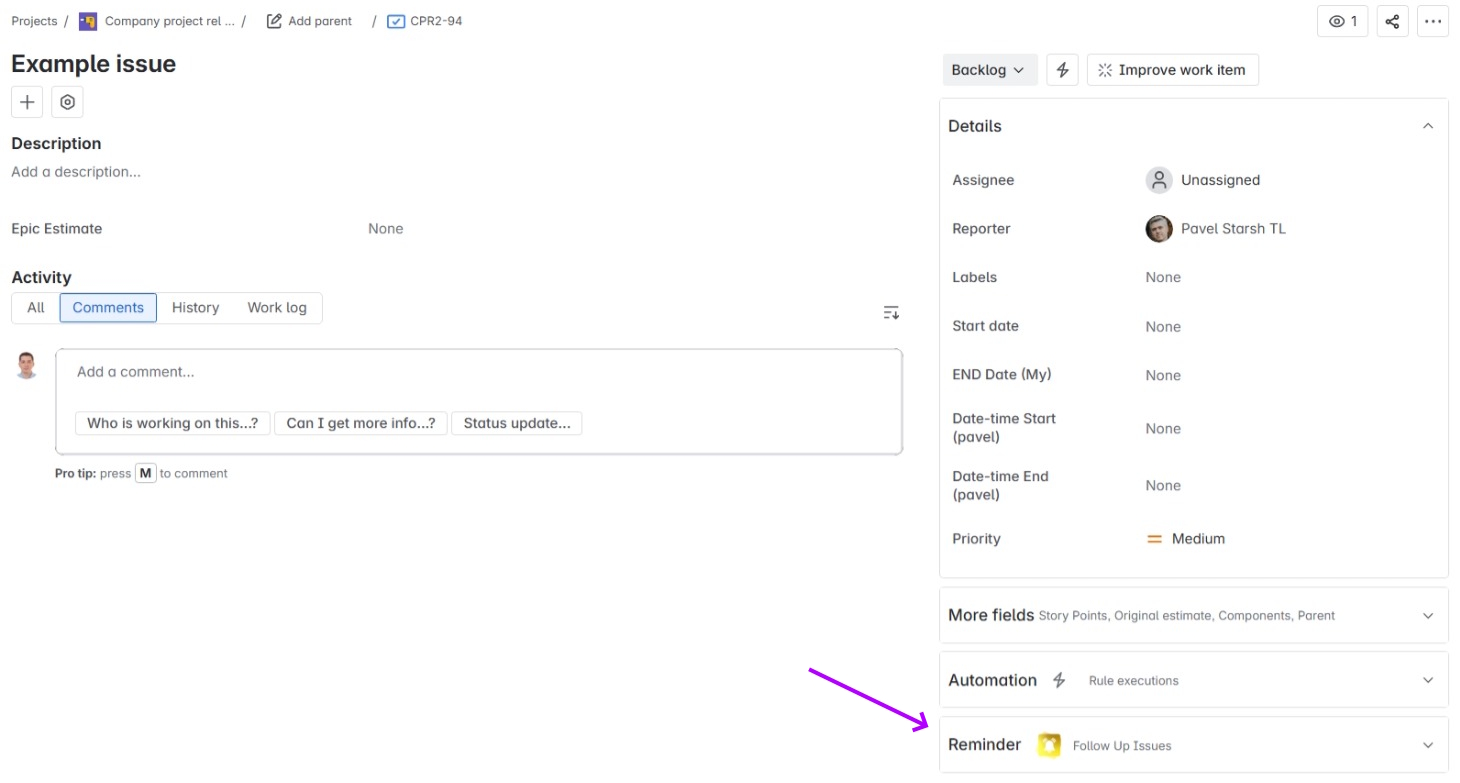Click the Follow Up Issues app icon

(x=1049, y=745)
